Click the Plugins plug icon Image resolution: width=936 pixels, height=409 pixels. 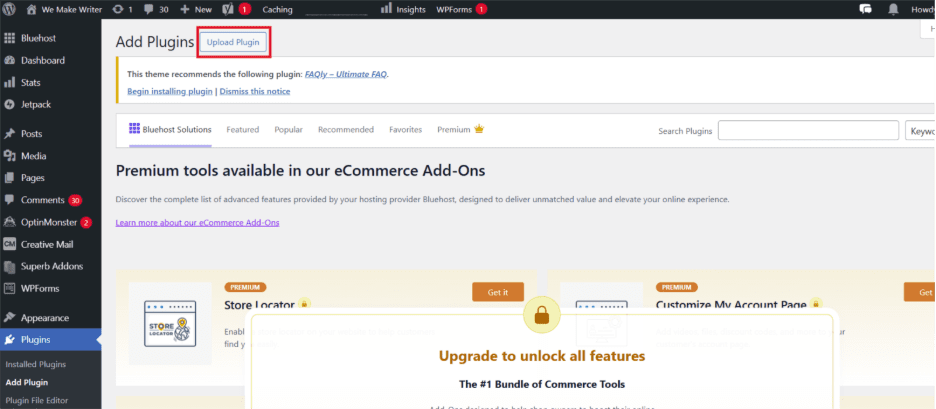[x=10, y=340]
